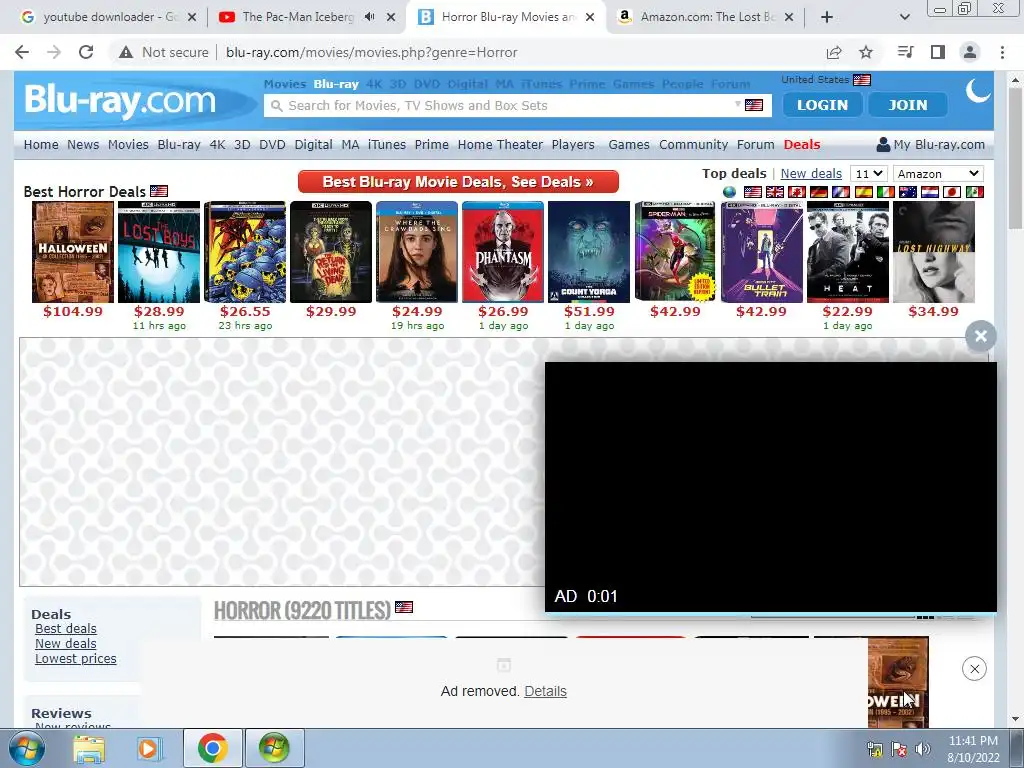Open Chrome media control icon

[x=906, y=52]
